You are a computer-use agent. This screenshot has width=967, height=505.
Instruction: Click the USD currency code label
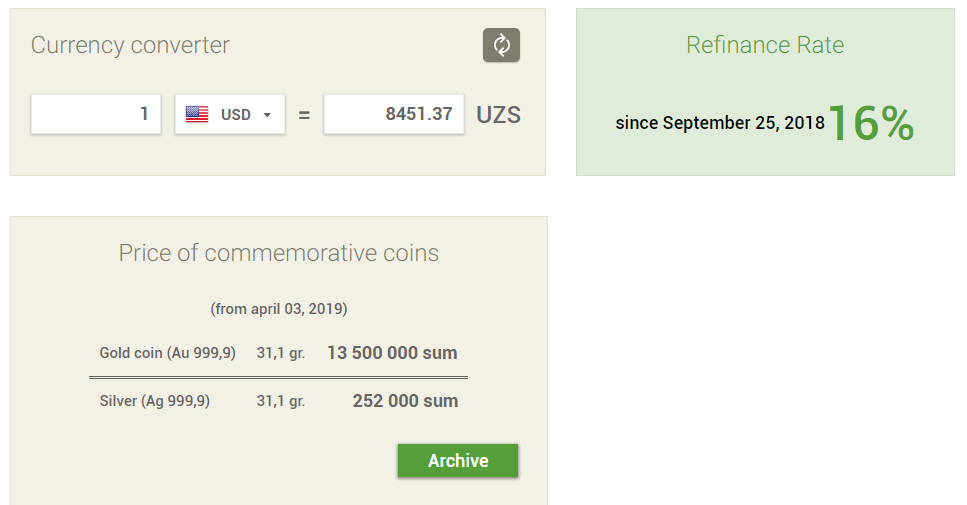pyautogui.click(x=236, y=115)
